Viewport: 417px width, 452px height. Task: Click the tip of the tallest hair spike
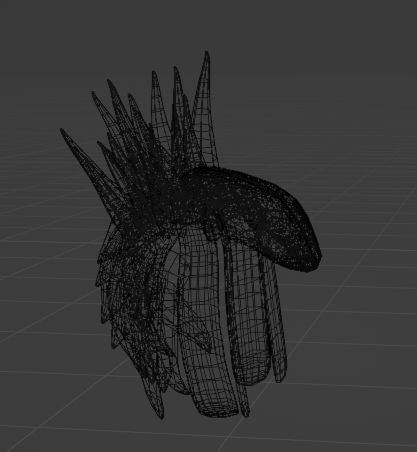(207, 53)
